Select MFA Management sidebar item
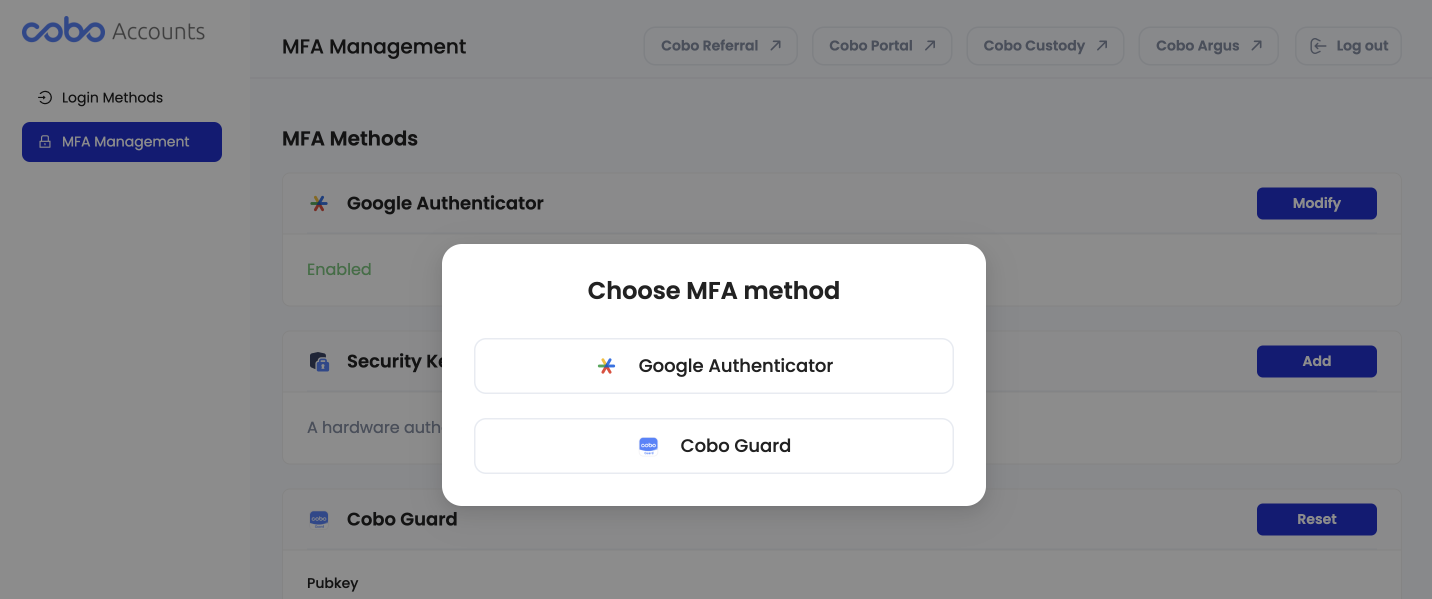Screen dimensions: 1432x599 pyautogui.click(x=122, y=142)
